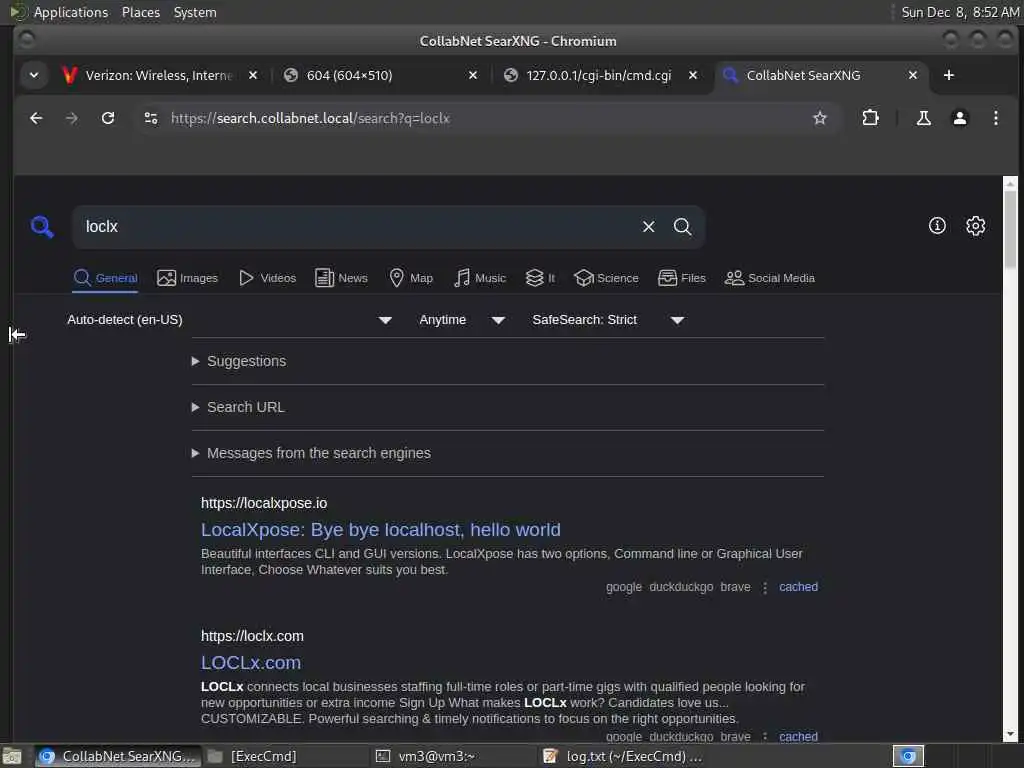Image resolution: width=1024 pixels, height=768 pixels.
Task: Open Chromium three-dot menu
Action: [995, 118]
